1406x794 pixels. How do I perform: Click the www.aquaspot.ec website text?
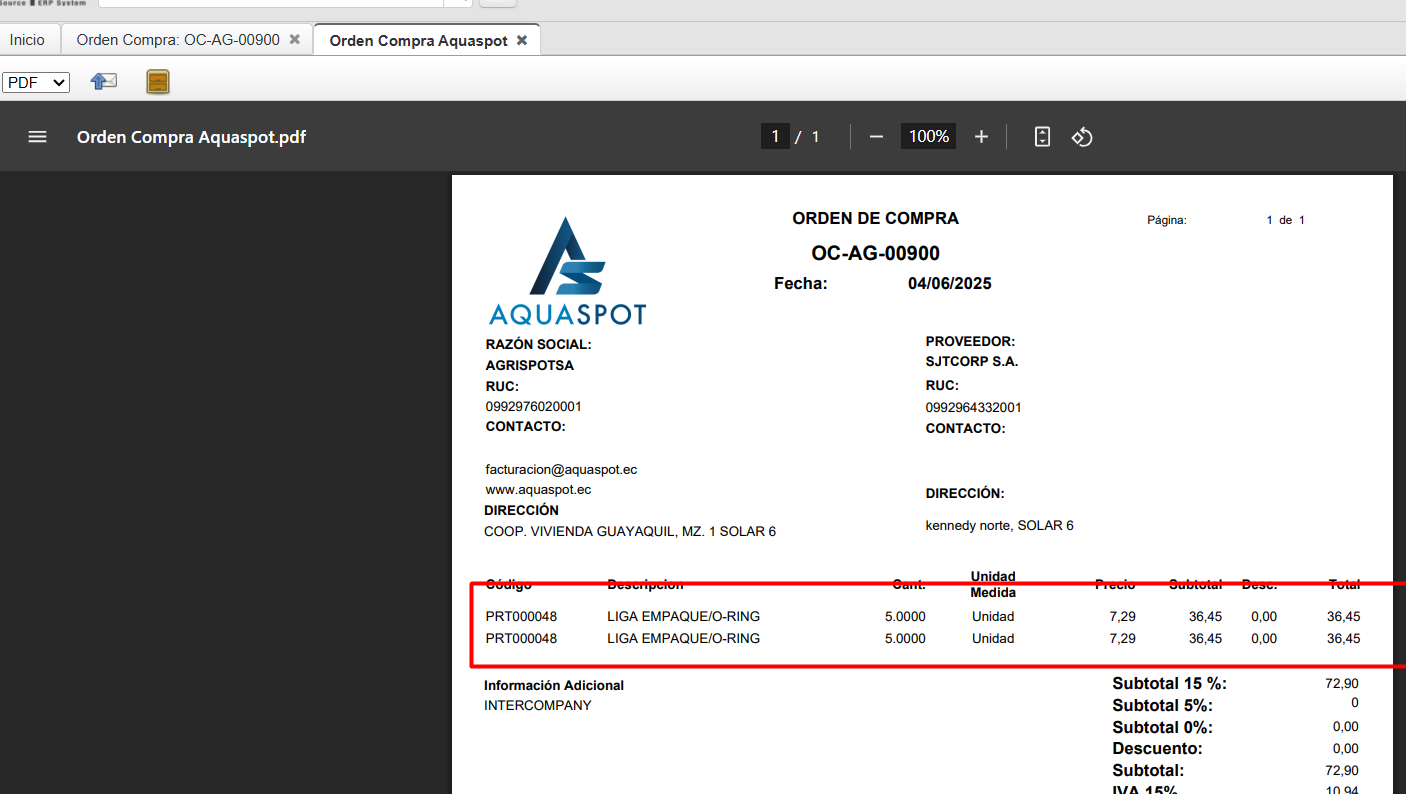(538, 490)
